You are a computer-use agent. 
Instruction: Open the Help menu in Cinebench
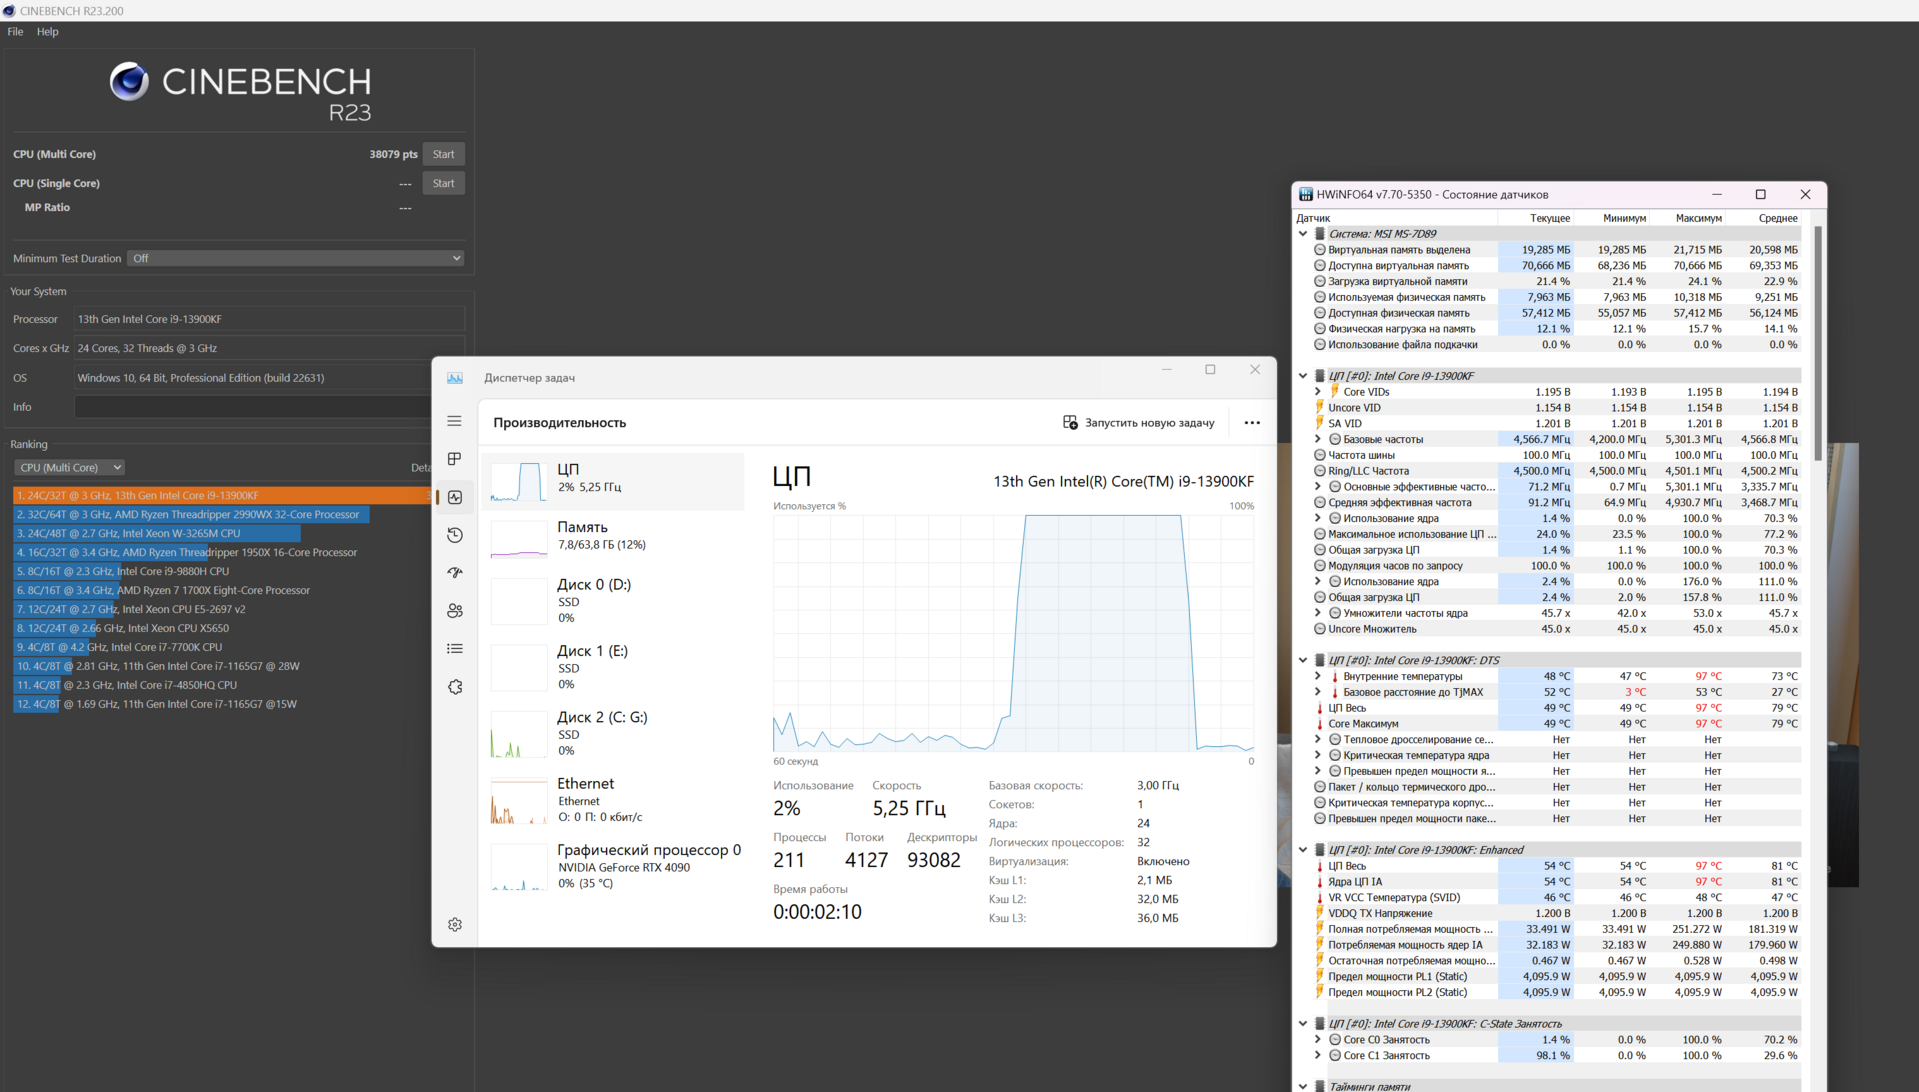pyautogui.click(x=47, y=32)
